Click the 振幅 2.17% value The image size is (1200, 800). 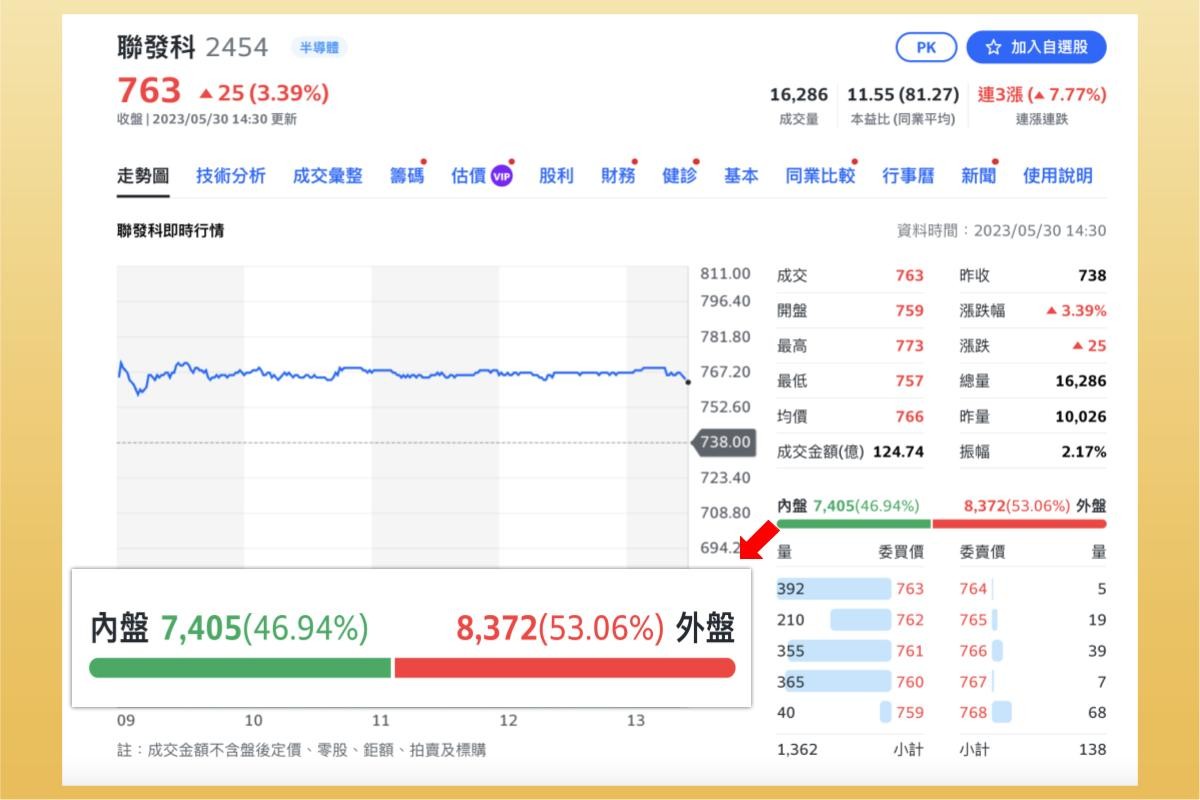[x=1085, y=451]
